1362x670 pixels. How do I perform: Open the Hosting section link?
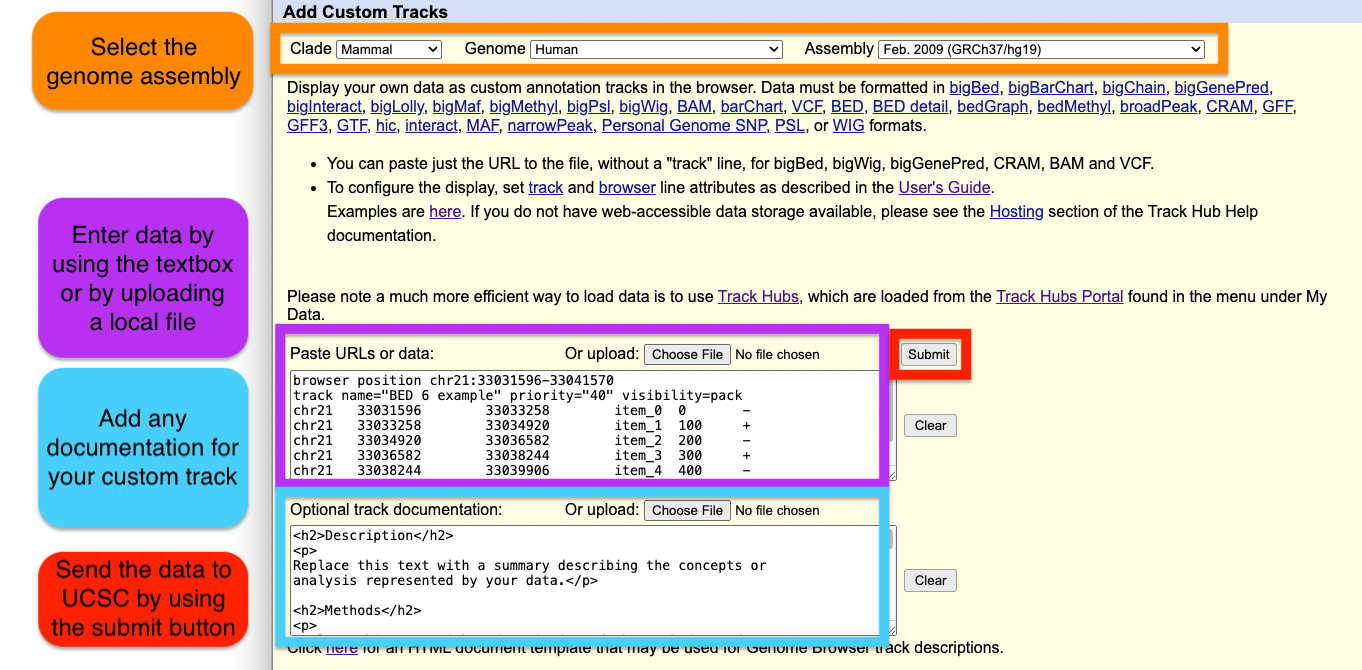1016,211
